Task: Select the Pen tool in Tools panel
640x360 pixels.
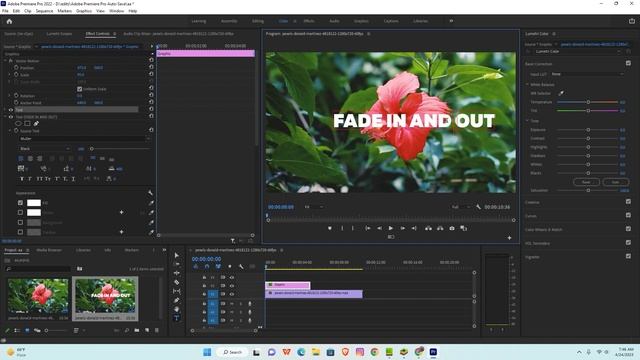Action: 176,300
